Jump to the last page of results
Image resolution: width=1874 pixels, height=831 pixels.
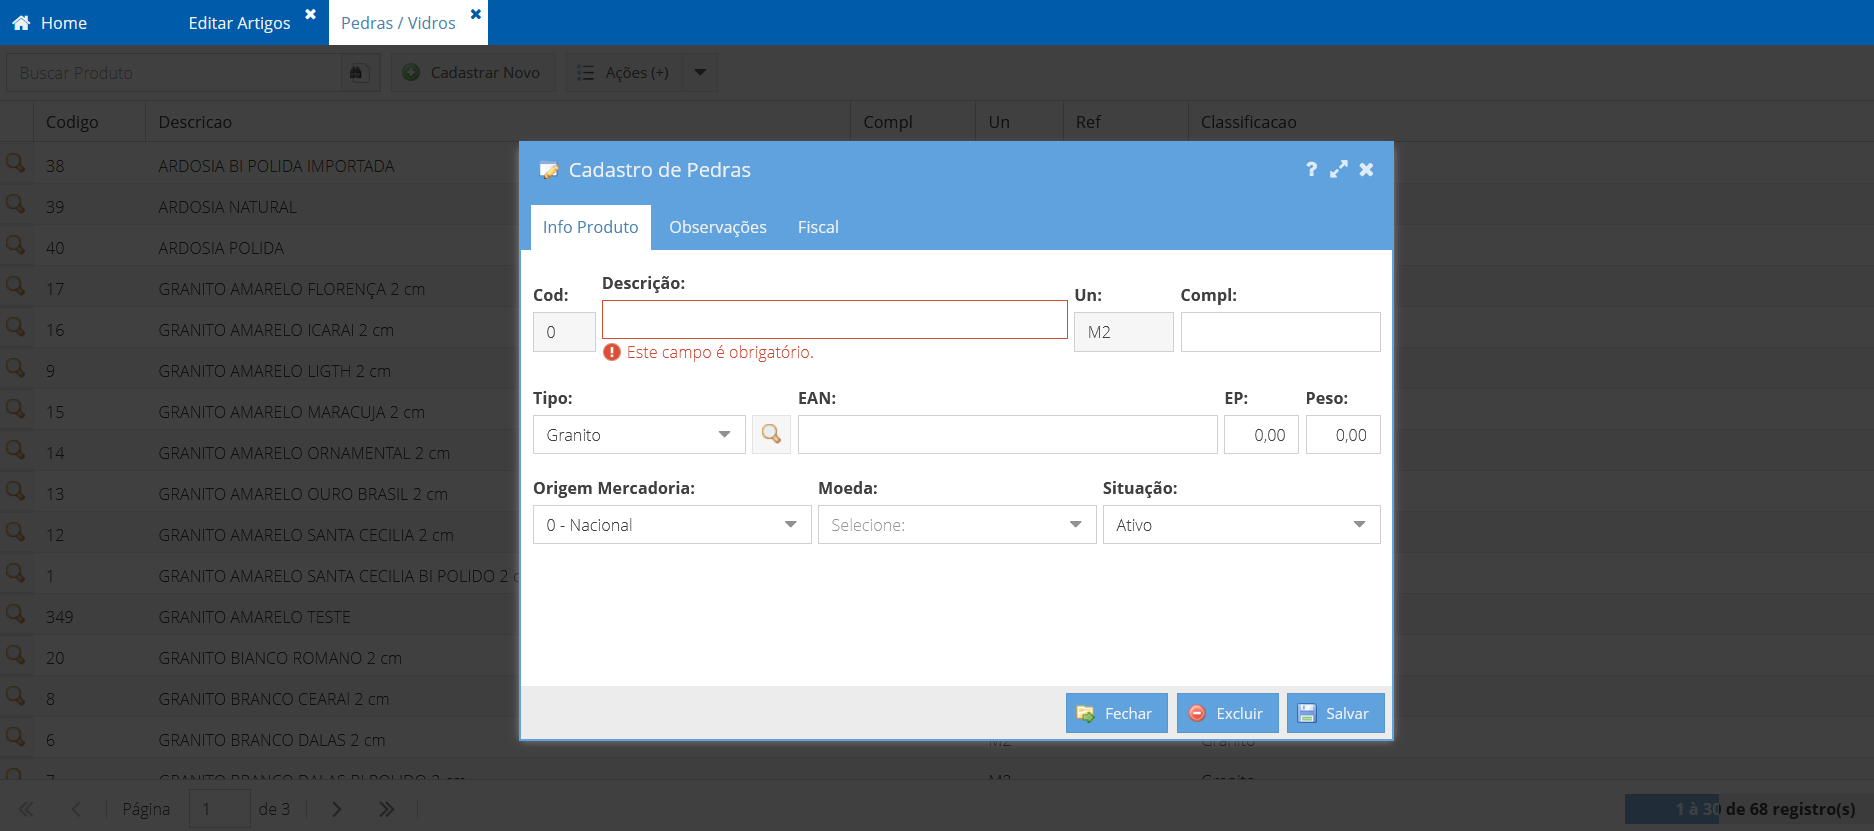tap(387, 809)
